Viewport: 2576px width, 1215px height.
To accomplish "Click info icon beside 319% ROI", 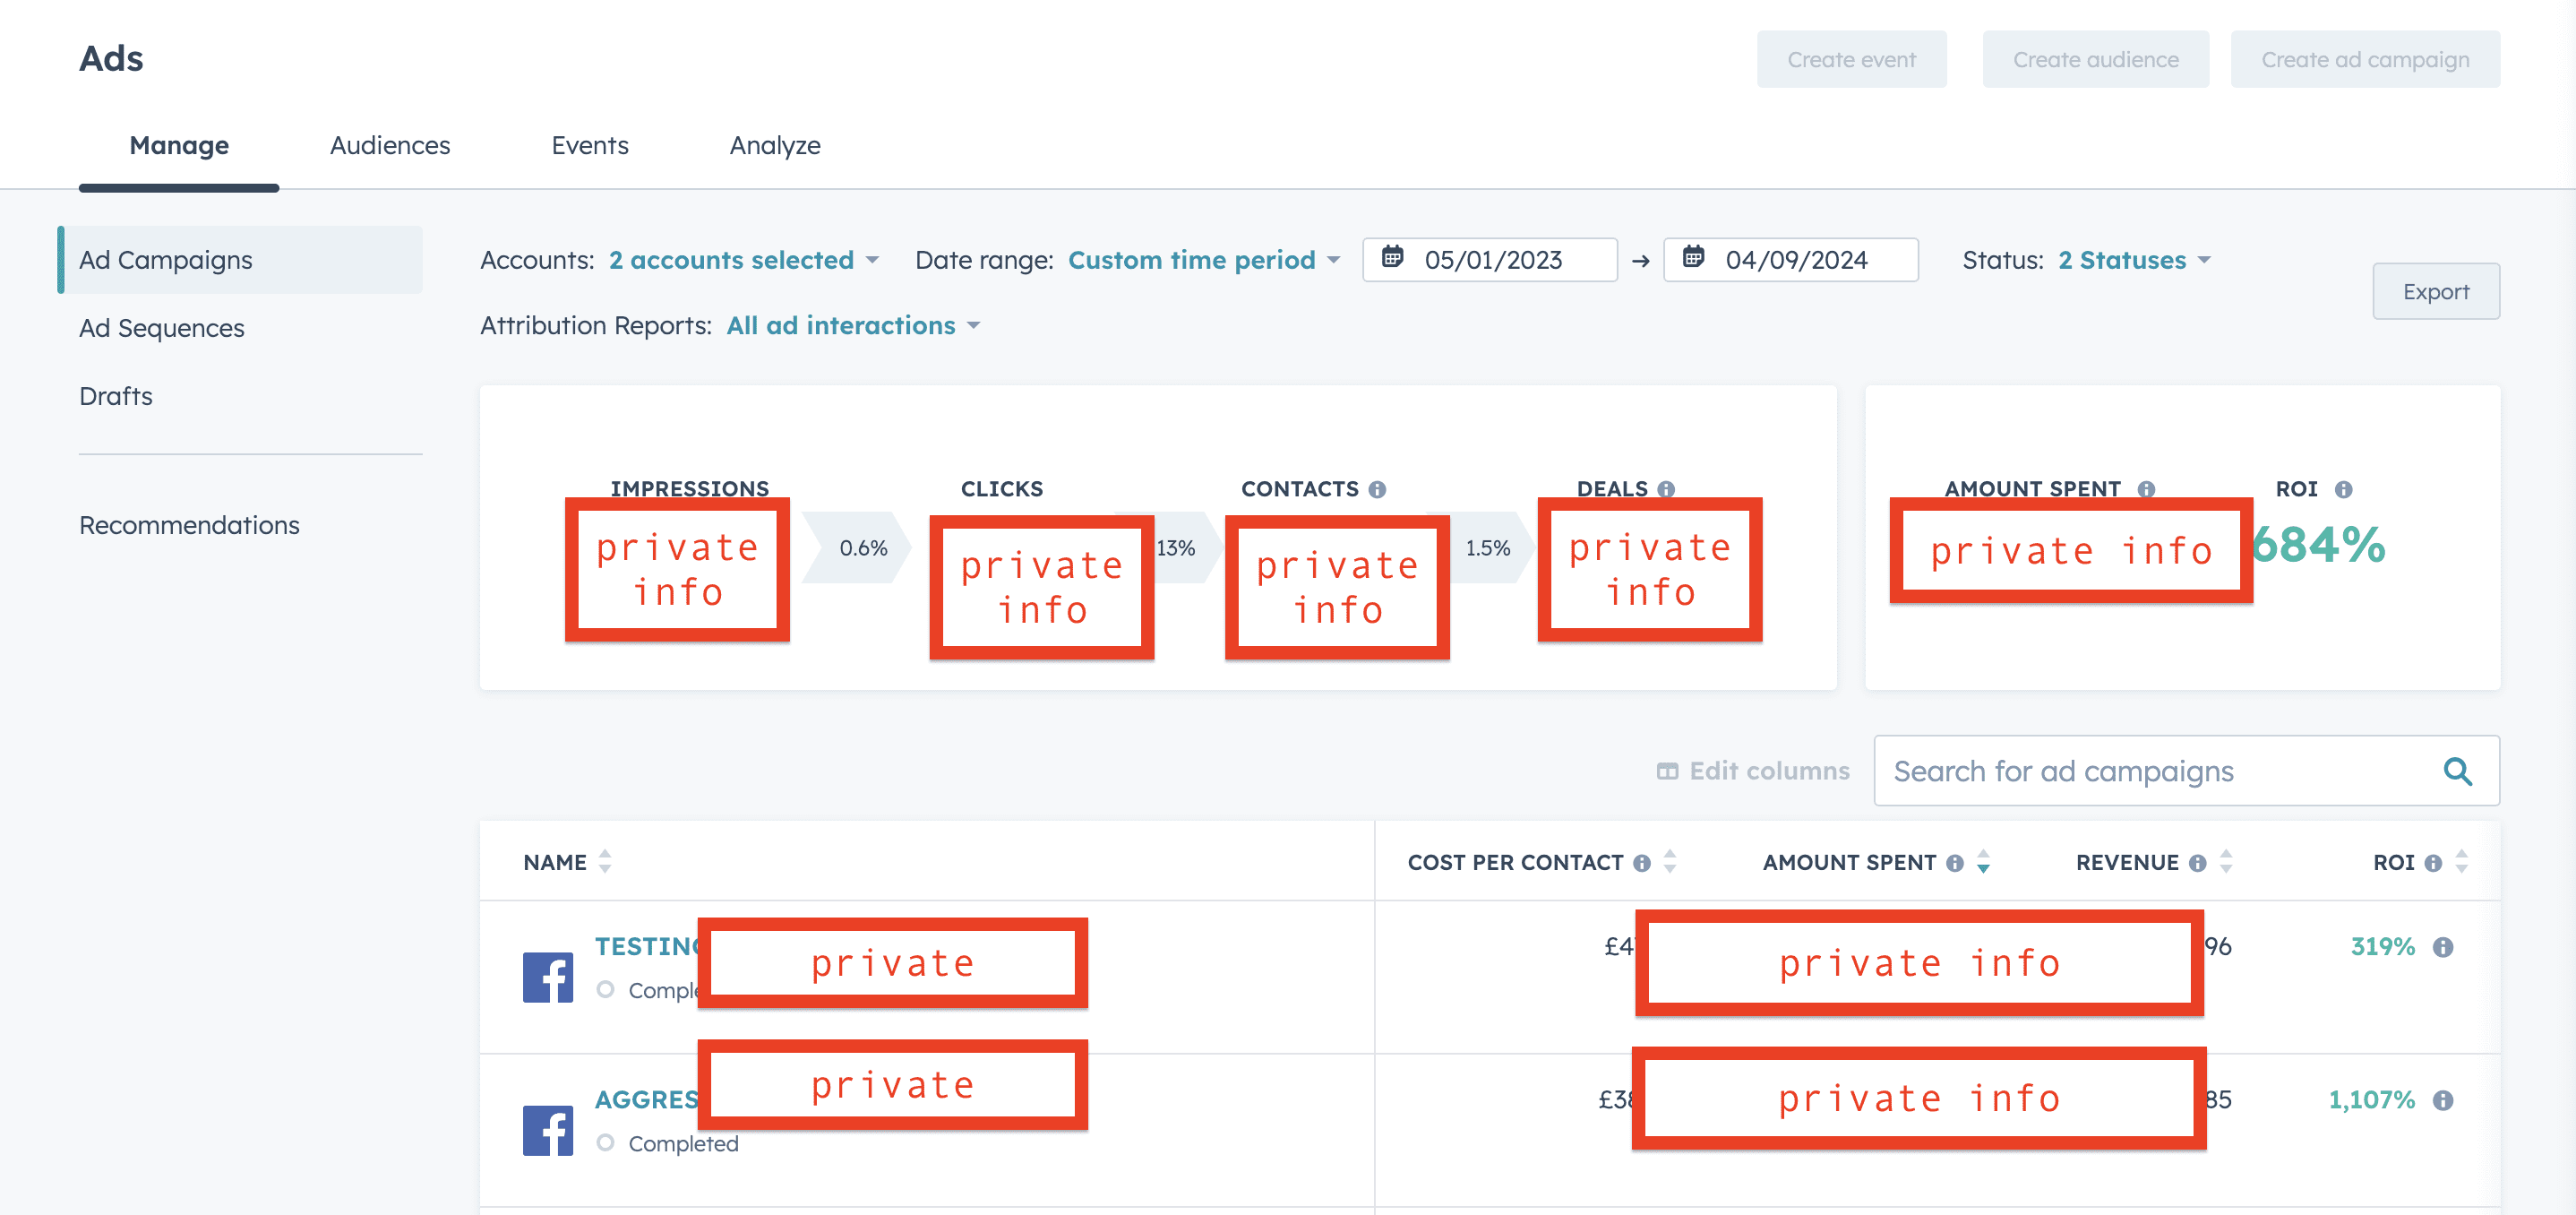I will 2443,947.
